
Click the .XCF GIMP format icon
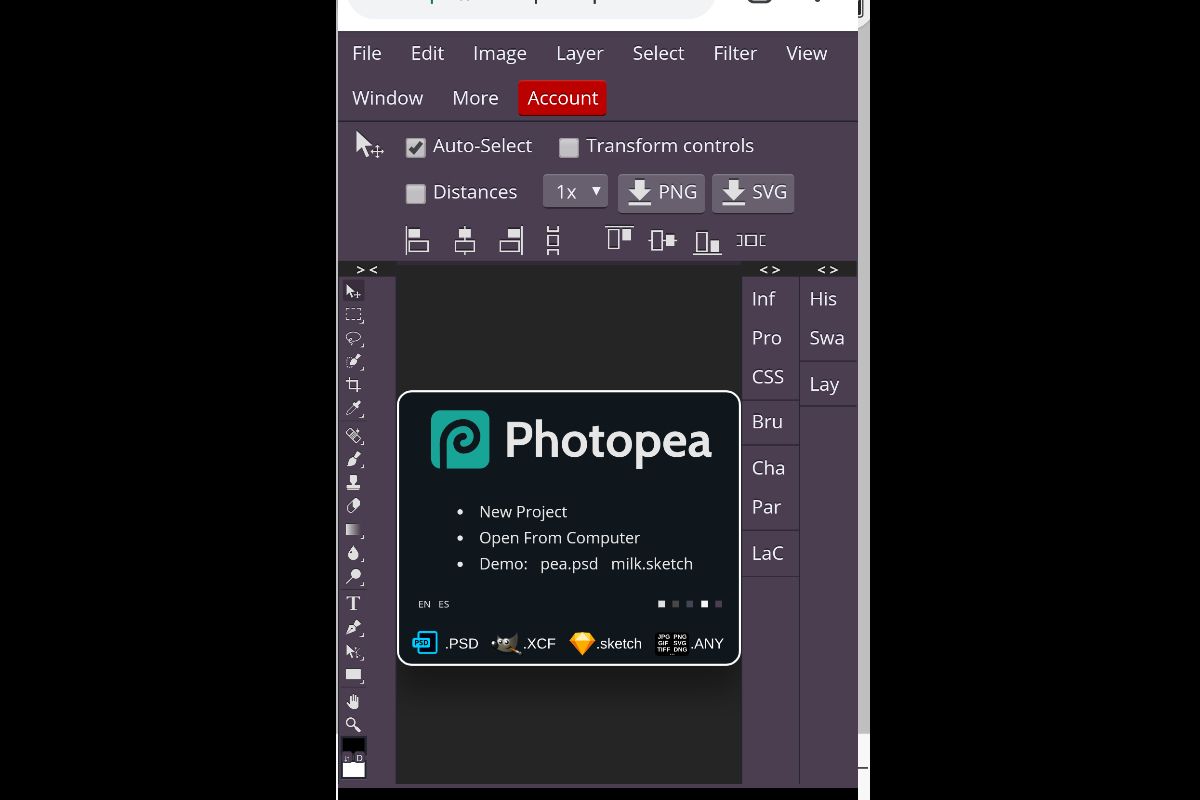click(506, 643)
